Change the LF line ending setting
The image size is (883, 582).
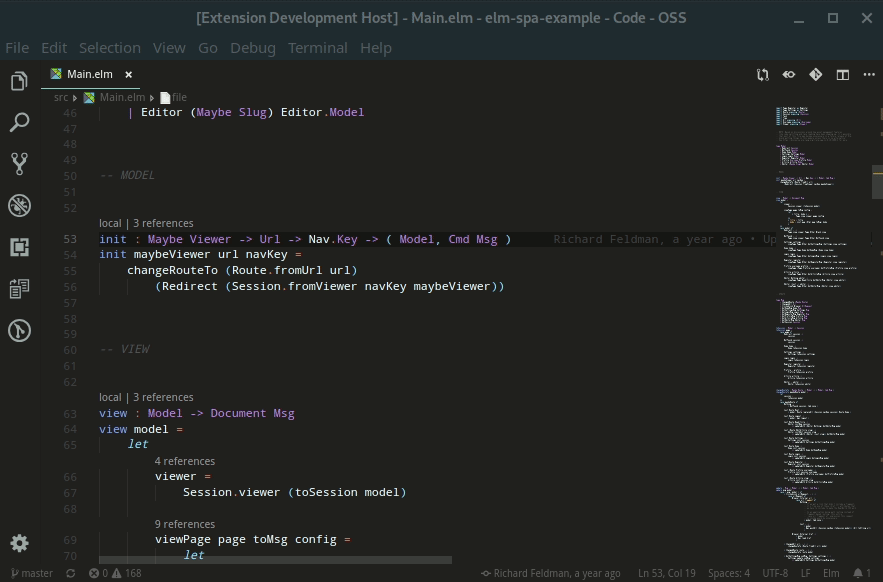pyautogui.click(x=805, y=573)
